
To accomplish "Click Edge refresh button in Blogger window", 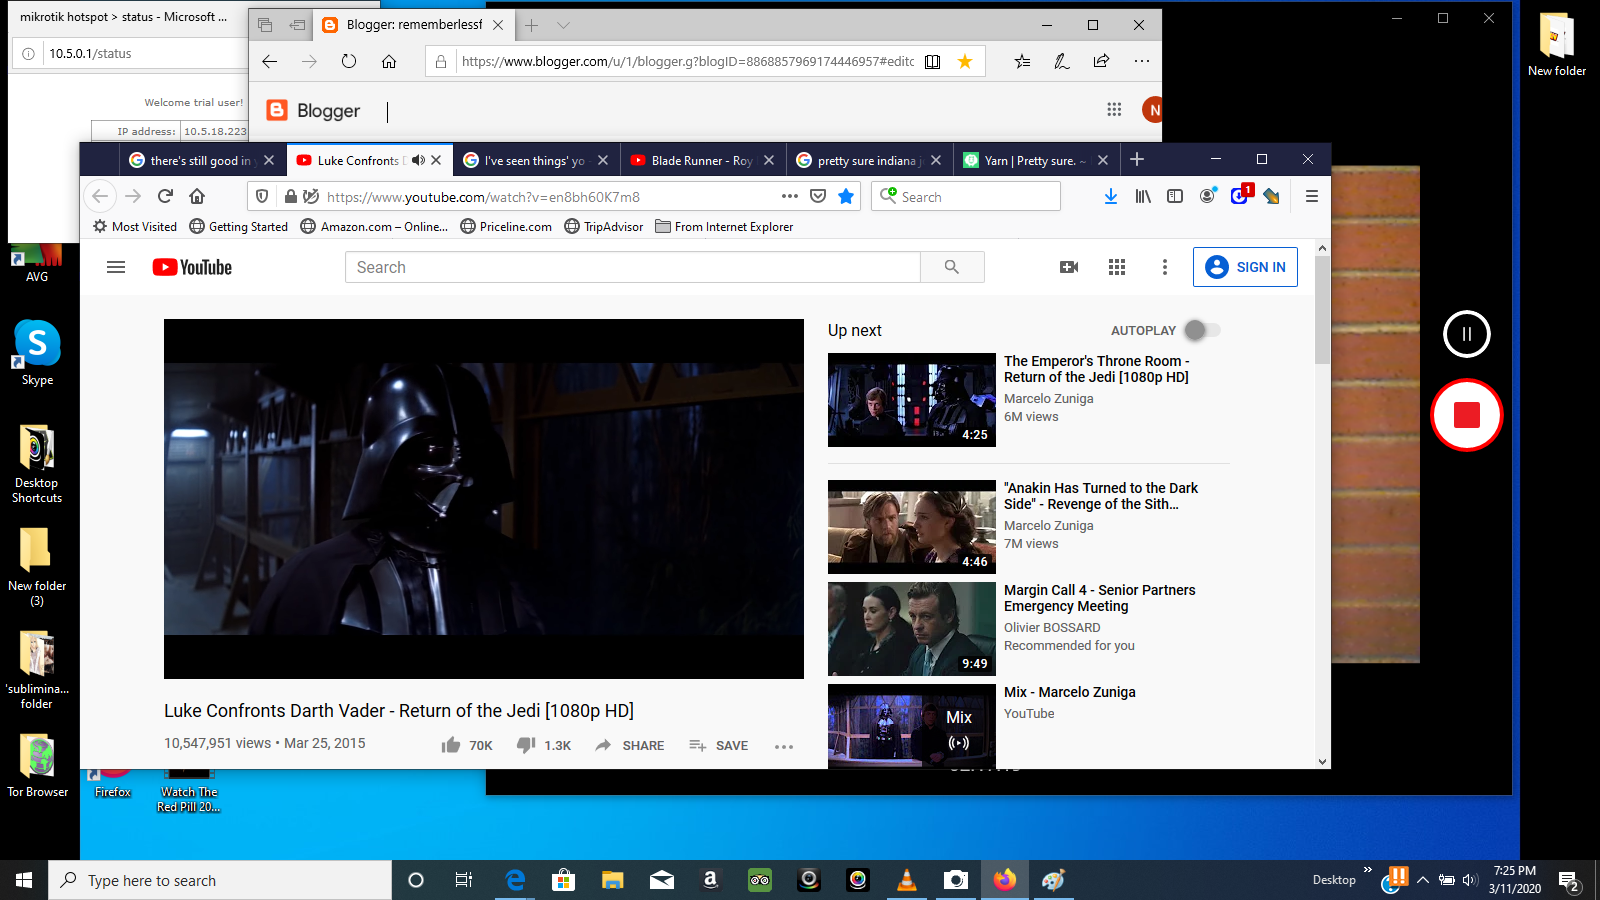I will pos(349,61).
